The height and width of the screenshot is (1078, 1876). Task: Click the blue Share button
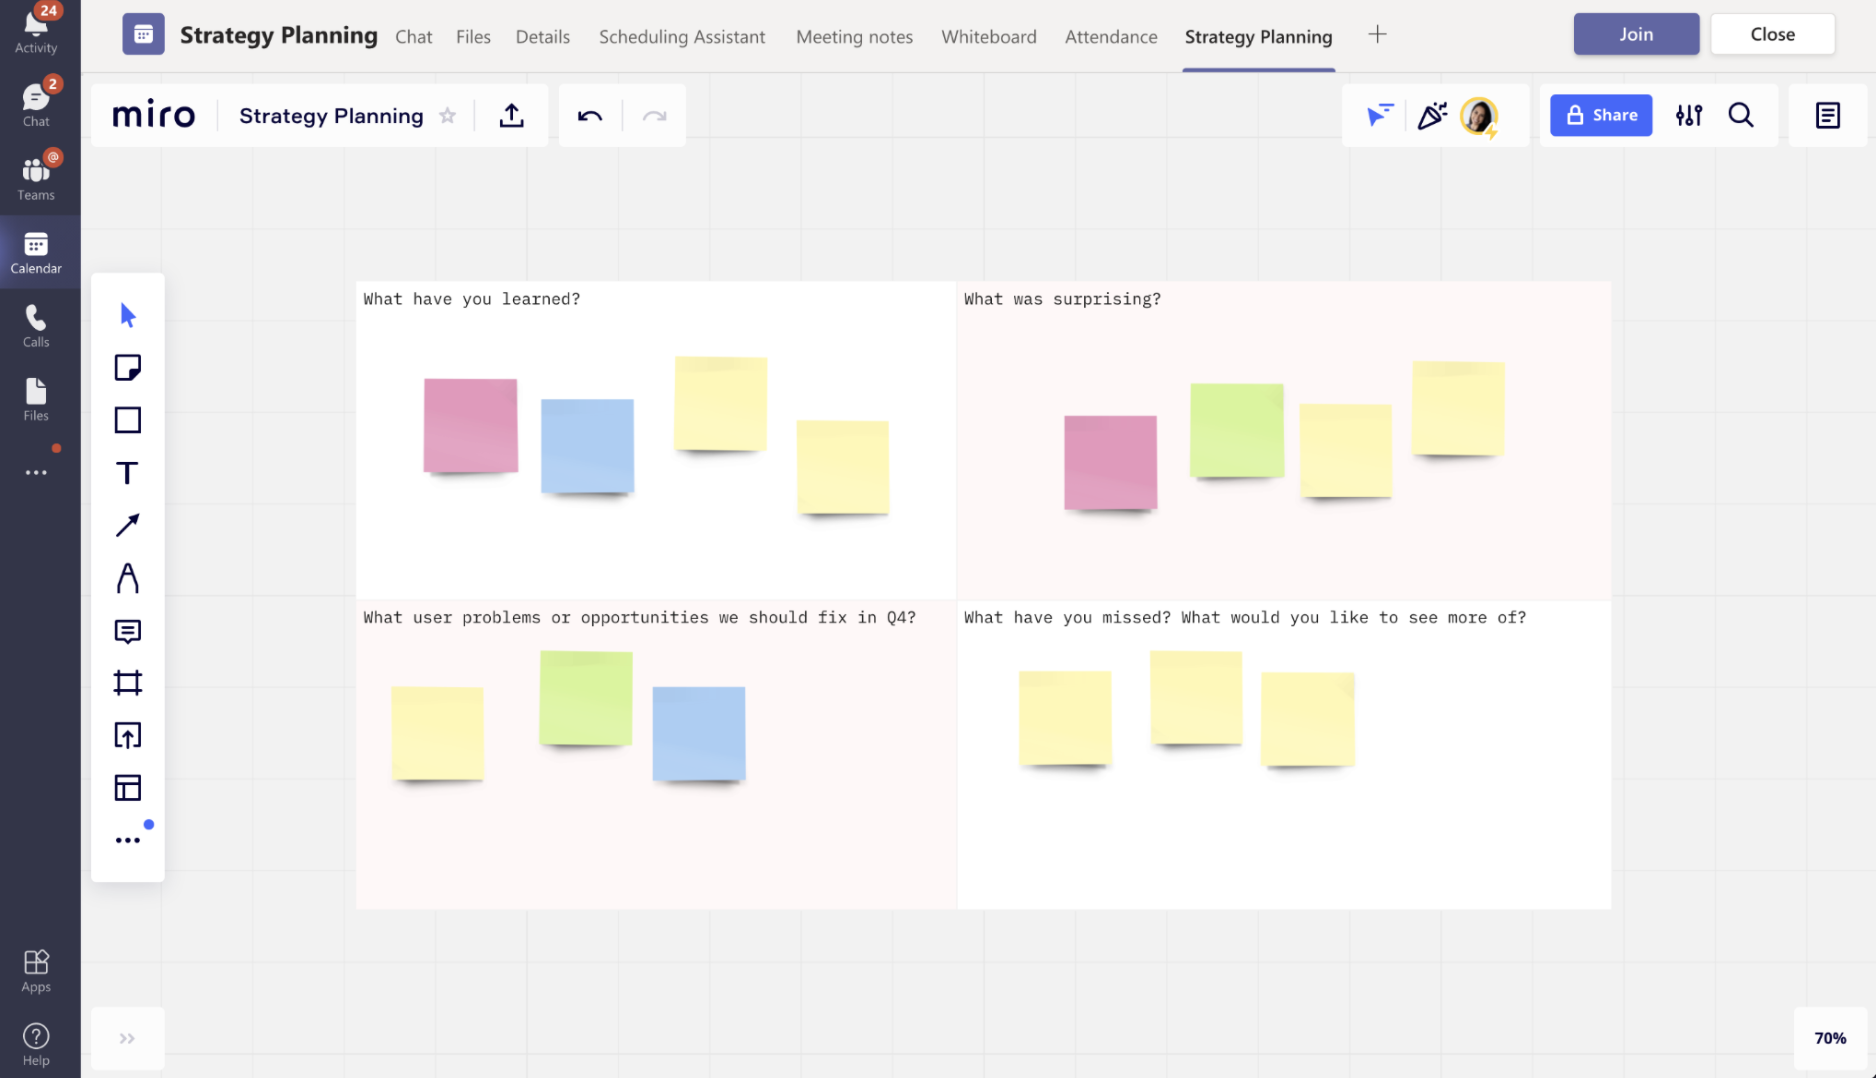coord(1600,116)
